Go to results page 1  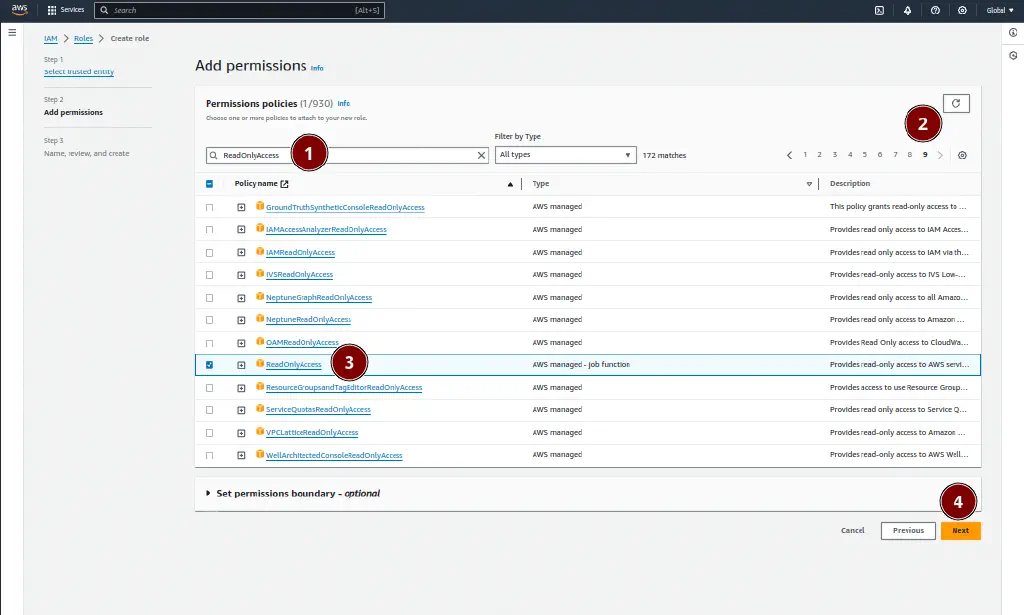805,155
